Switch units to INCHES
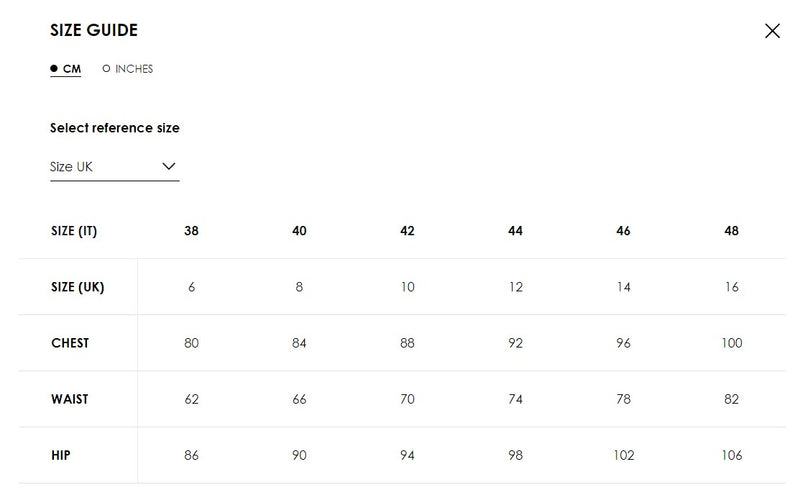 coord(128,69)
